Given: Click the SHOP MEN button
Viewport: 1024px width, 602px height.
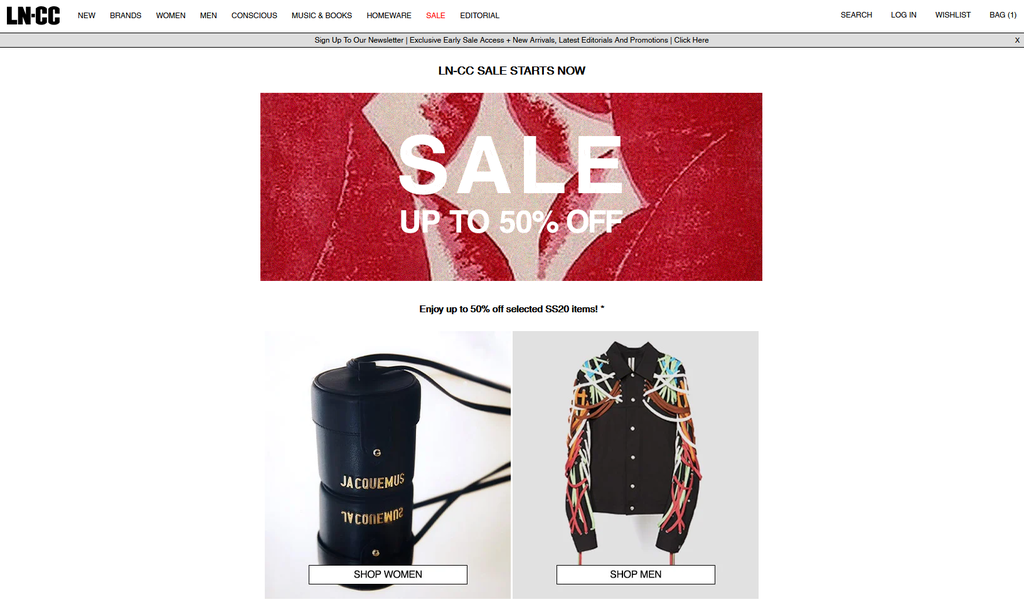Looking at the screenshot, I should [635, 575].
